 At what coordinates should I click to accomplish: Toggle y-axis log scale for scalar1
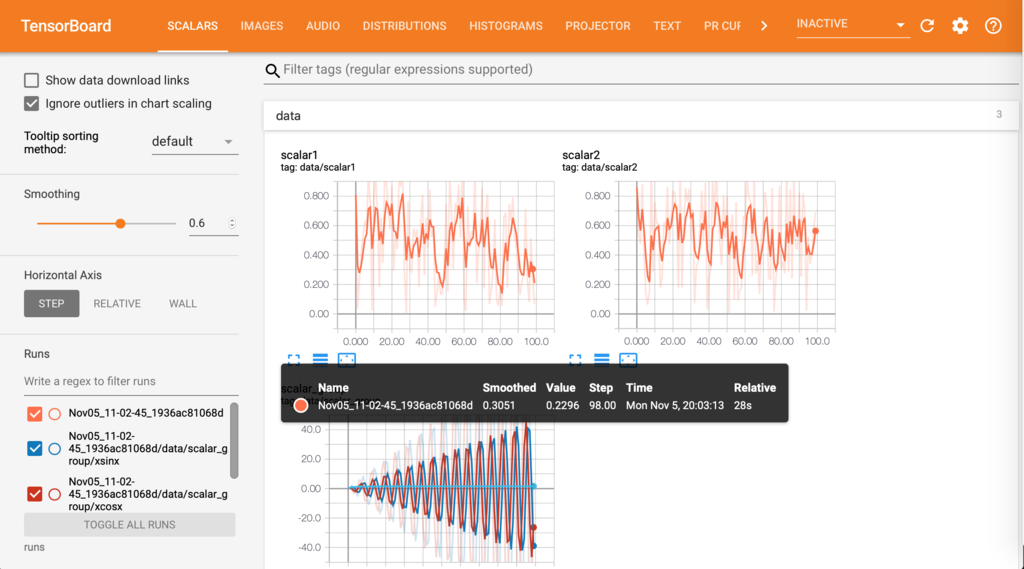(x=320, y=359)
